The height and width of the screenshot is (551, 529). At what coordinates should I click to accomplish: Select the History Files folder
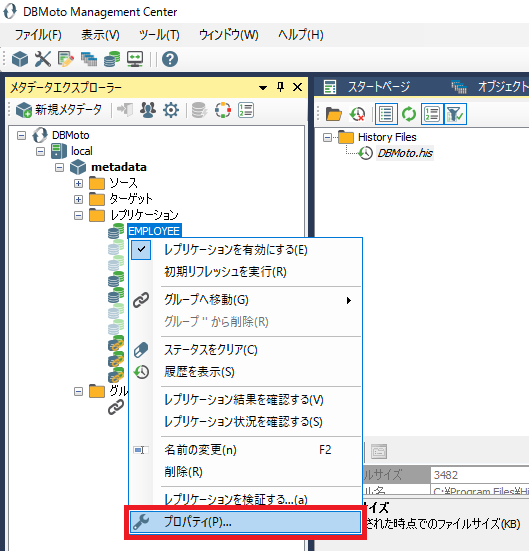pyautogui.click(x=387, y=137)
